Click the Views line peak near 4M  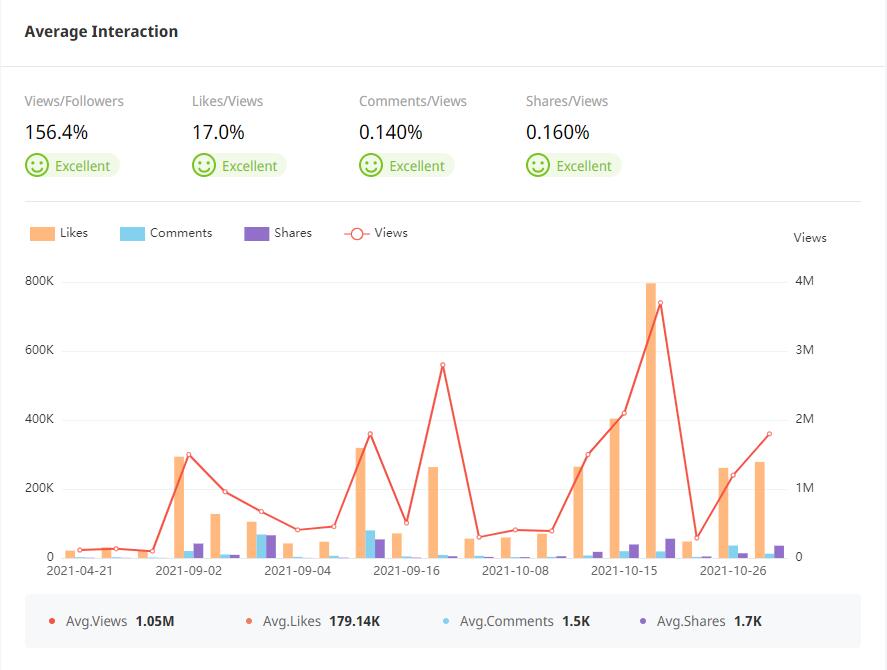[660, 303]
